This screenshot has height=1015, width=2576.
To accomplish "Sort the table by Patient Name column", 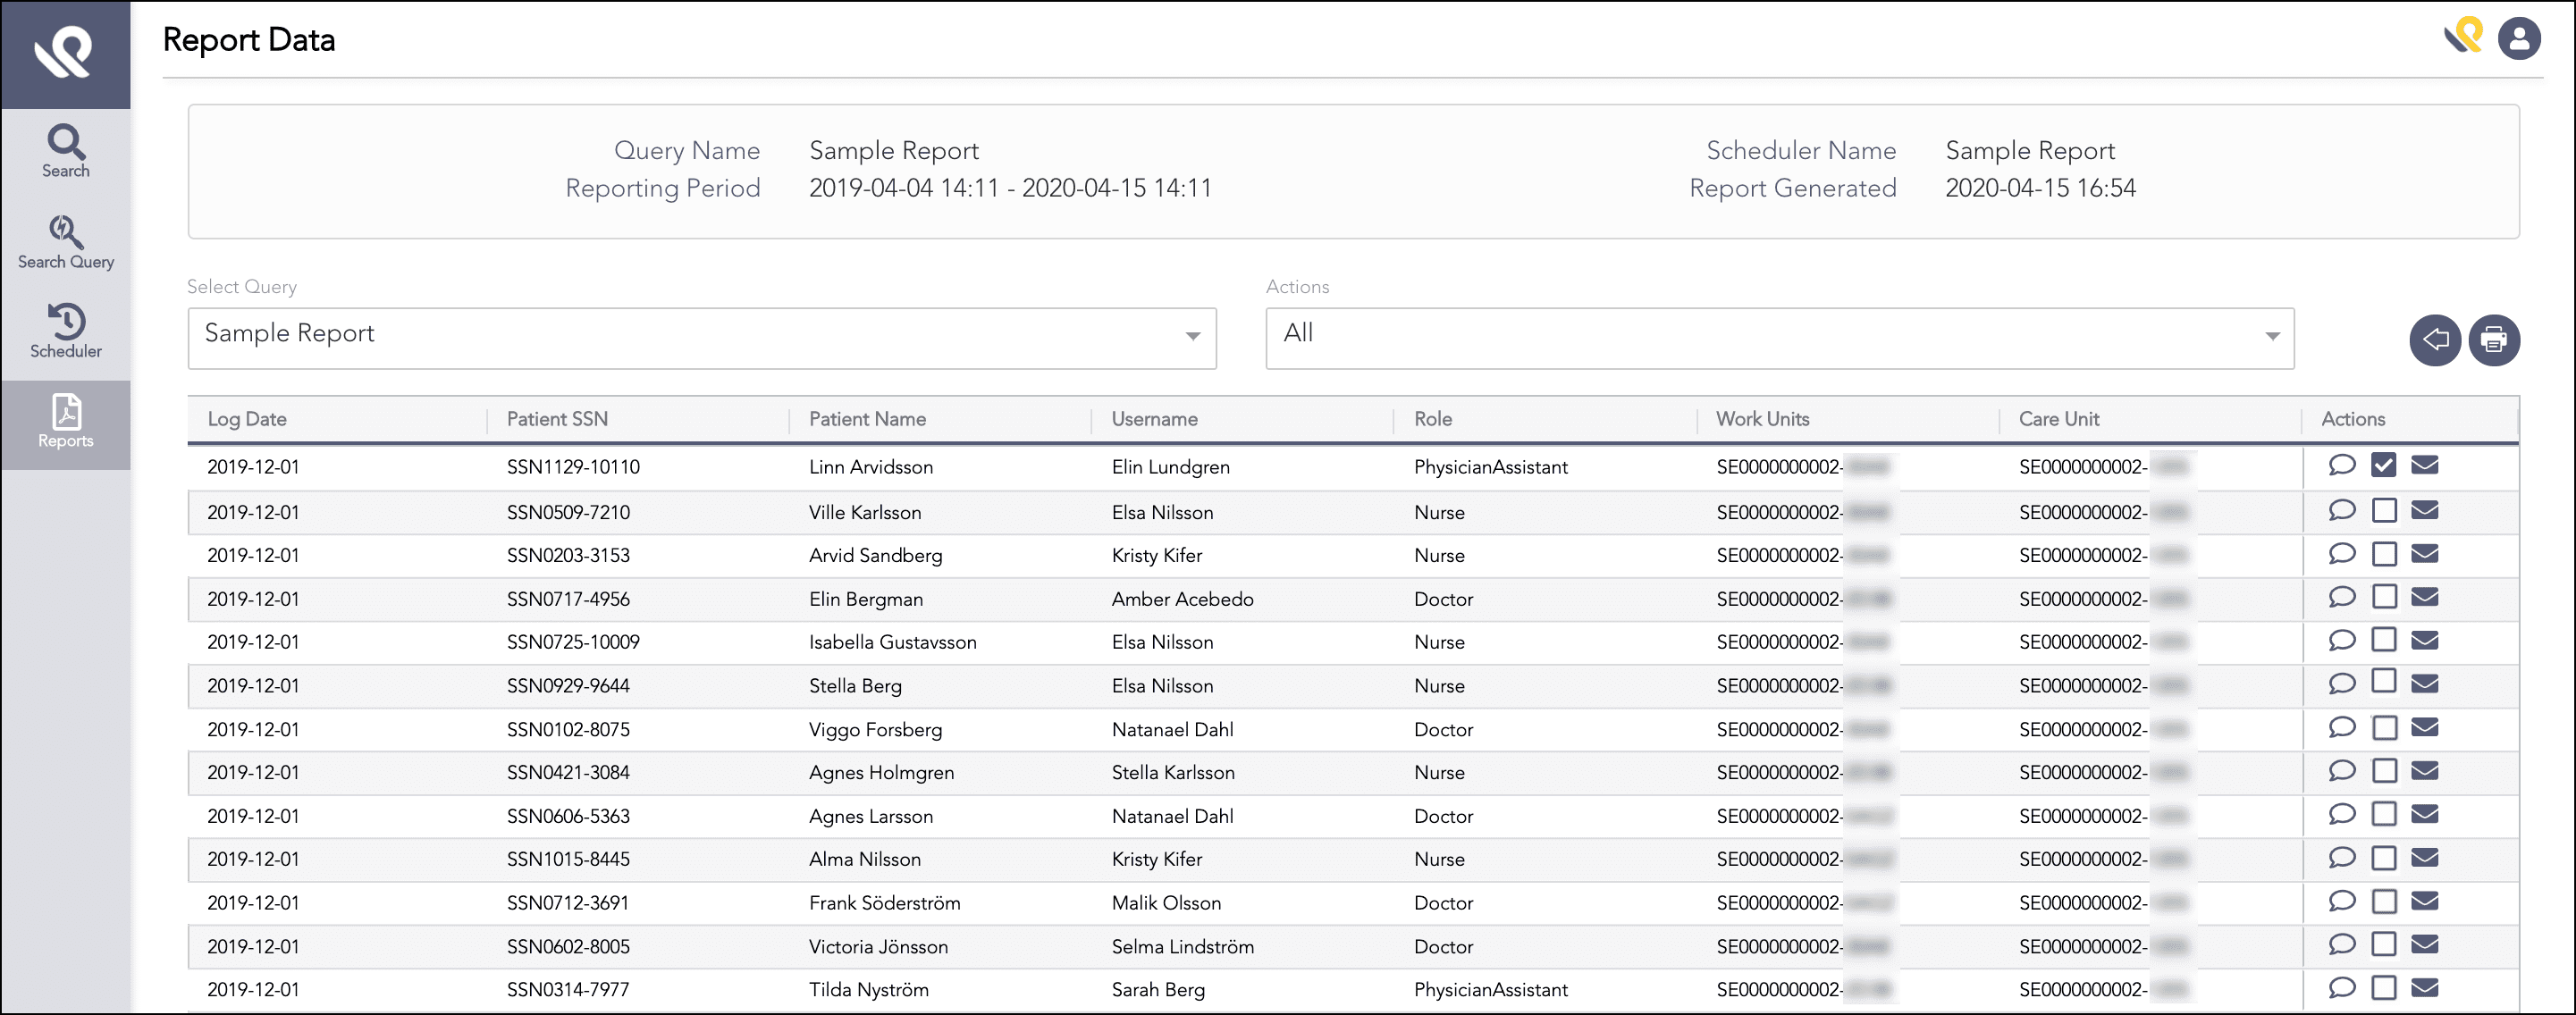I will 867,418.
